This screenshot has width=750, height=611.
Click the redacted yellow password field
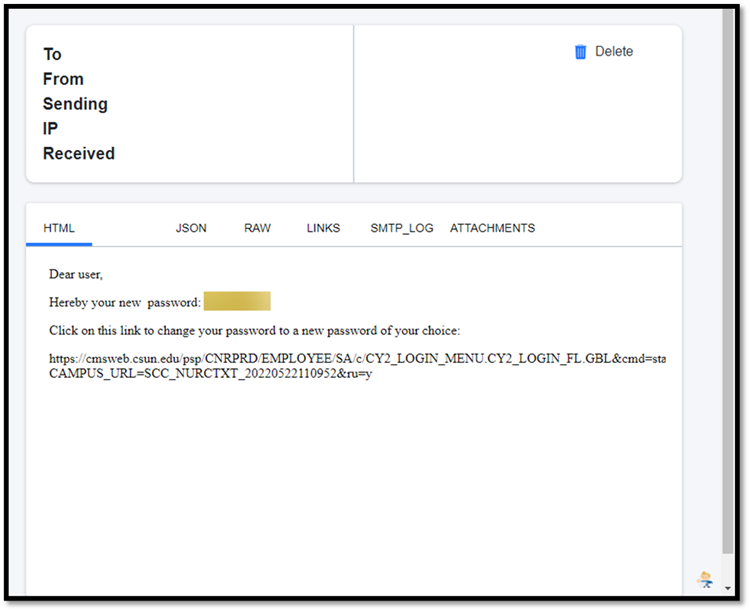click(x=237, y=302)
